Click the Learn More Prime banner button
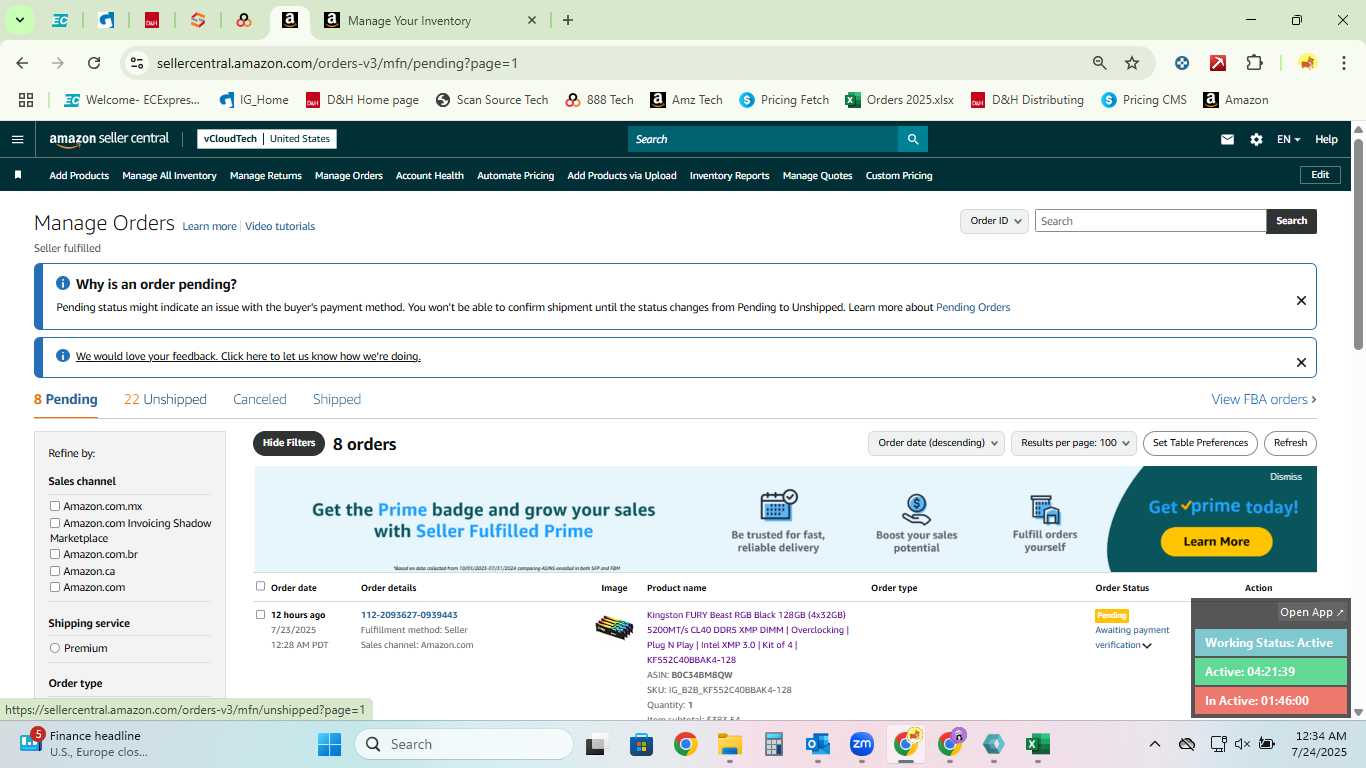Image resolution: width=1366 pixels, height=768 pixels. pyautogui.click(x=1216, y=541)
